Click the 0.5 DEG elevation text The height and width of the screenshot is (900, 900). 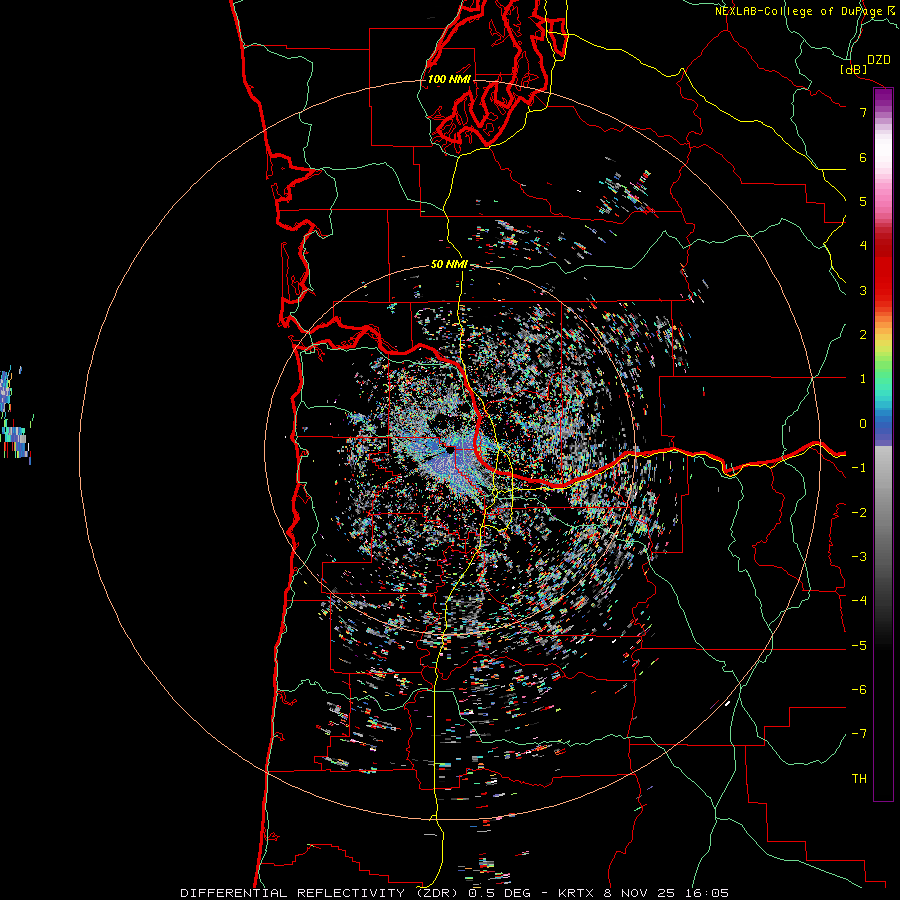coord(501,893)
